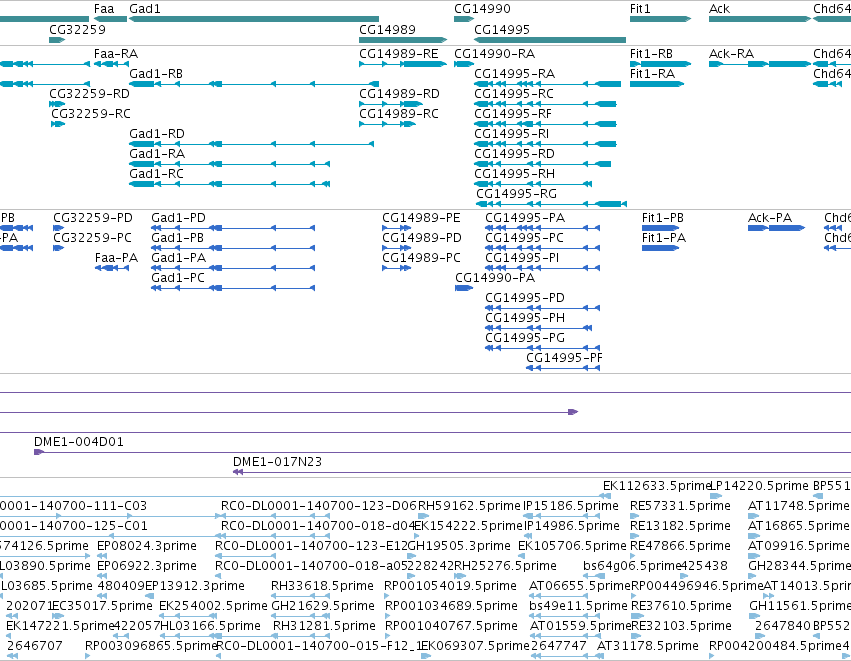Click protein CG14995-PG

(x=525, y=338)
